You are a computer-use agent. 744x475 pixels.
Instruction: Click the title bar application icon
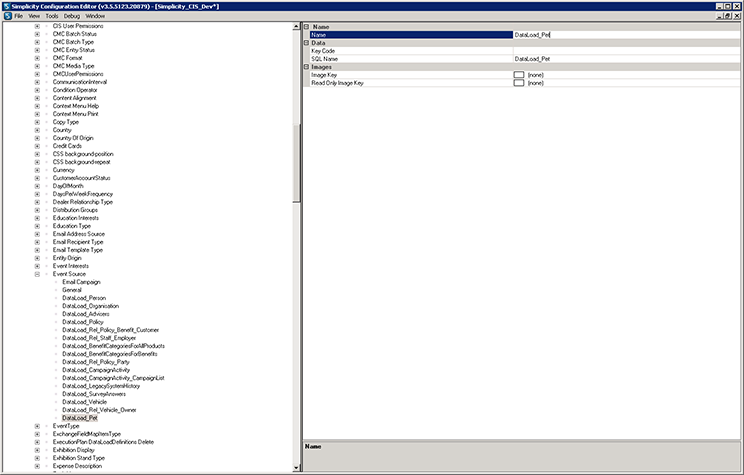(6, 6)
